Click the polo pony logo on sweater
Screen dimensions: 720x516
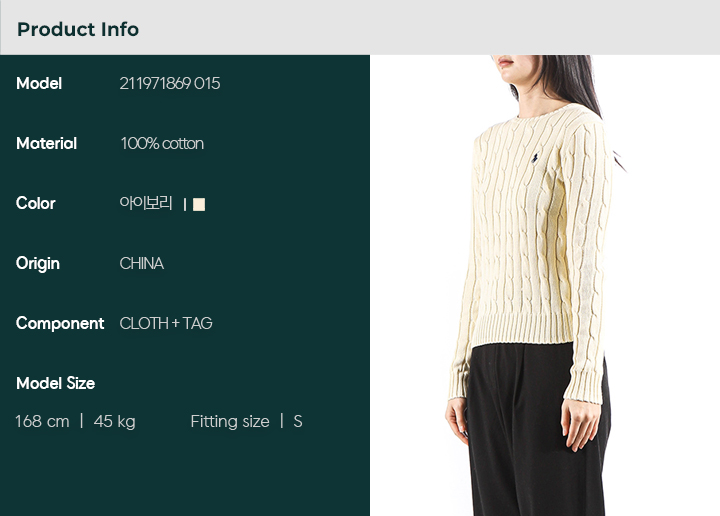click(x=534, y=158)
